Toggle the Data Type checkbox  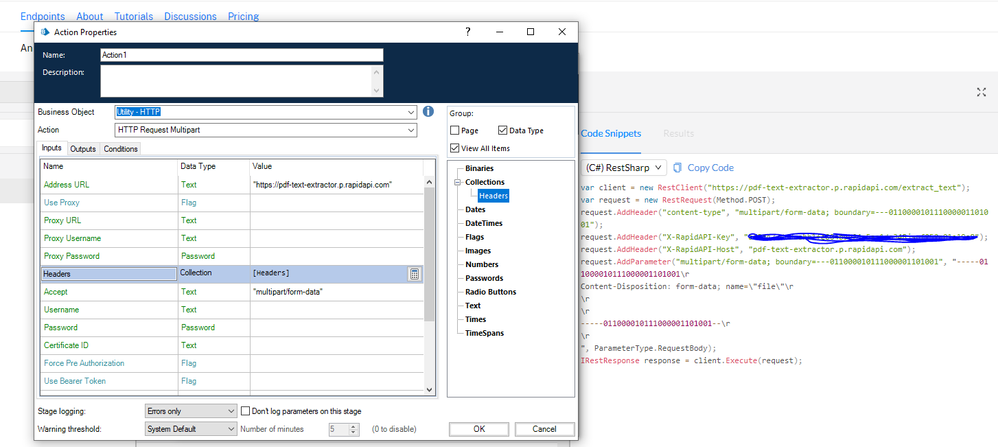coord(503,130)
